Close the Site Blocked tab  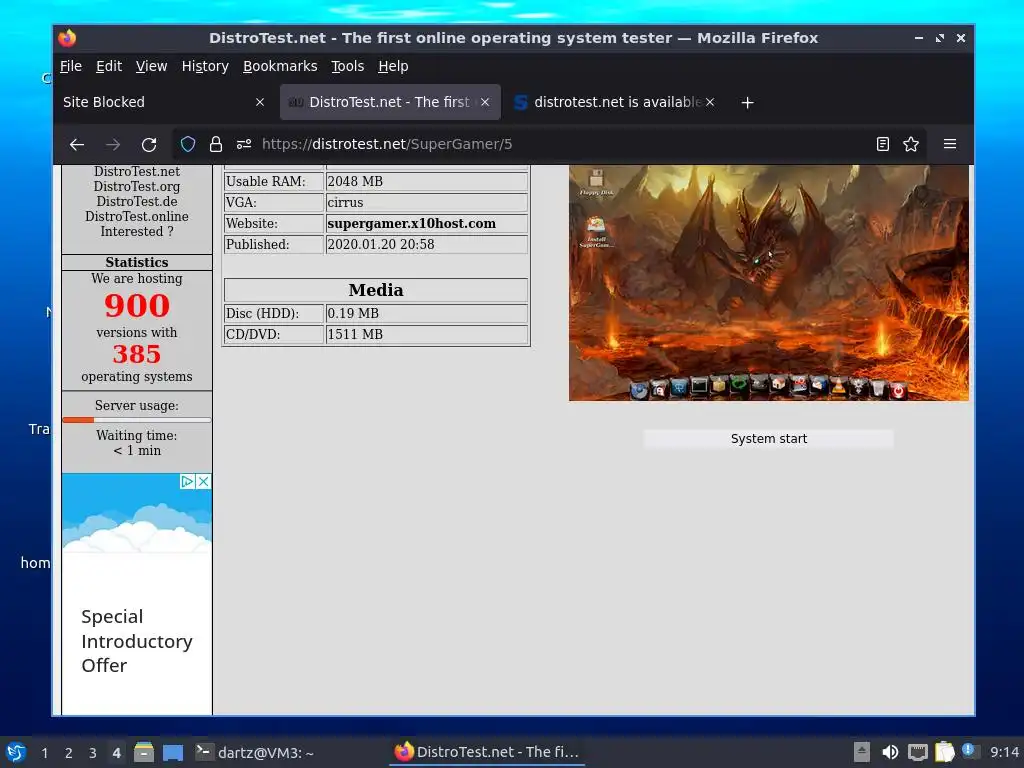(260, 102)
